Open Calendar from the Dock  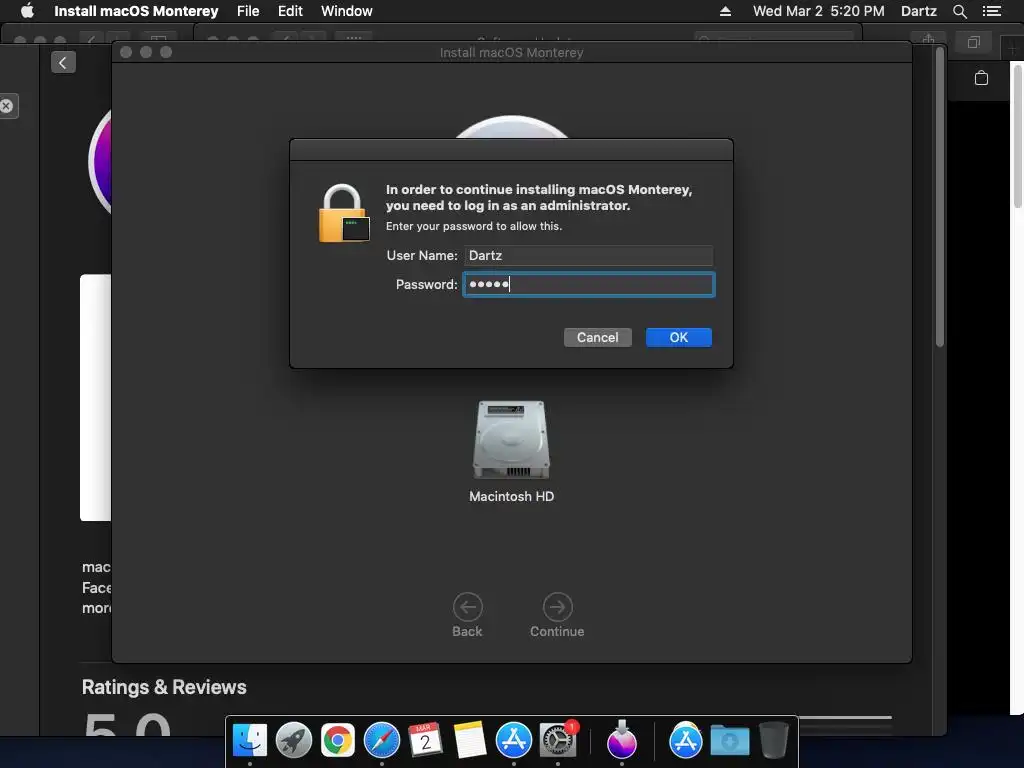coord(425,741)
